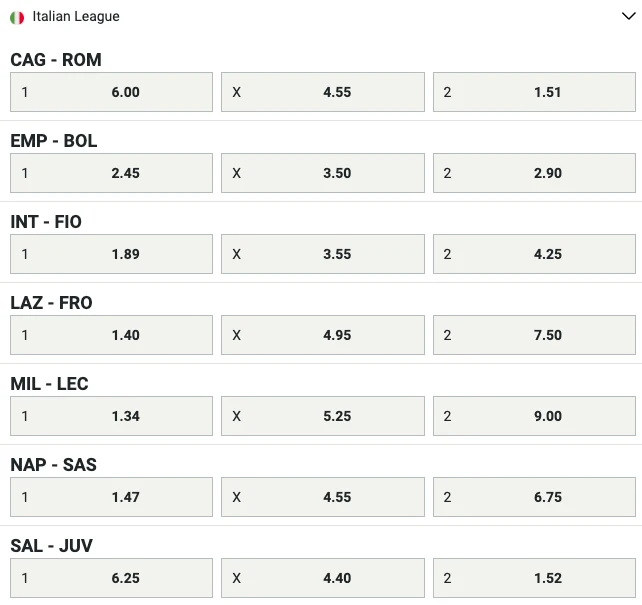Choose Napoli home win at 1.47
The height and width of the screenshot is (605, 642).
[111, 497]
